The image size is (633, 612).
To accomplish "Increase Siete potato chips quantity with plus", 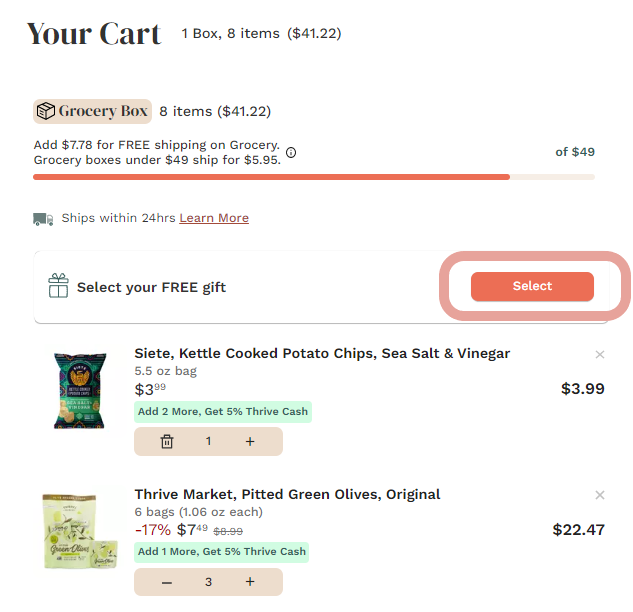I will pyautogui.click(x=250, y=441).
